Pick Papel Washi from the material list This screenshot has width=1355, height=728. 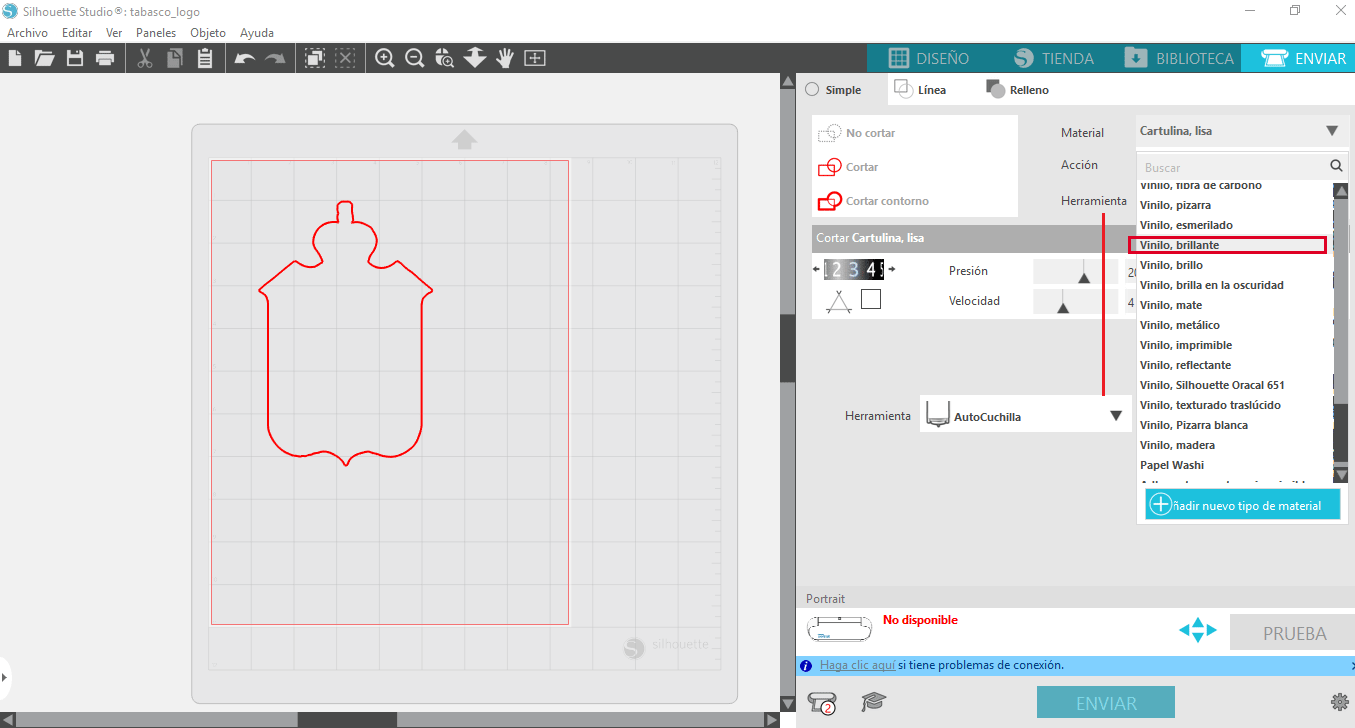(x=1235, y=465)
